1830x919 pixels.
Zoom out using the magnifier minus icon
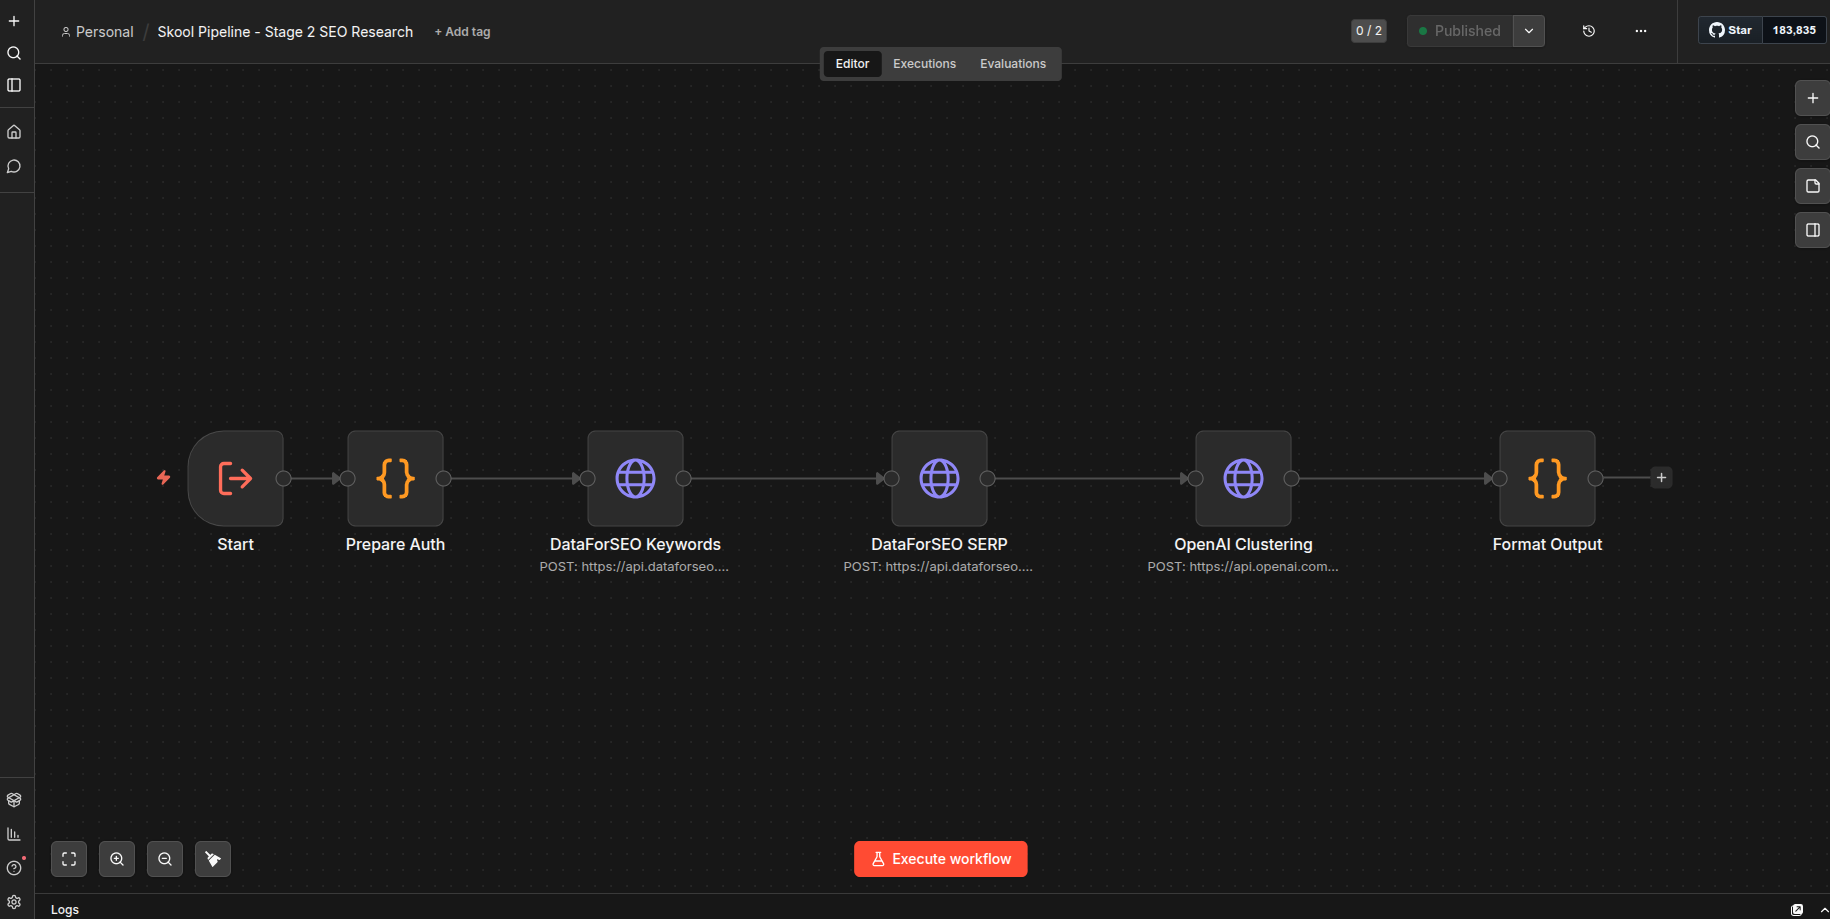point(164,858)
